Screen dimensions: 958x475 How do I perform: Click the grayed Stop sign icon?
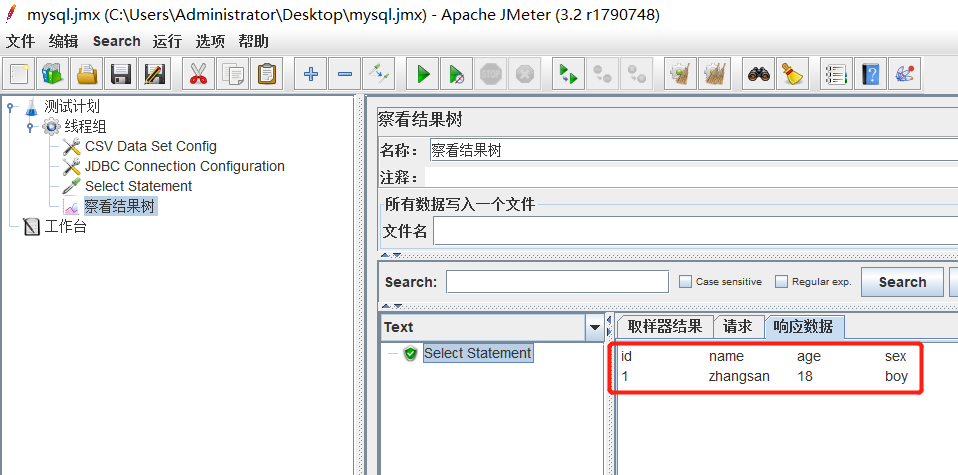491,75
